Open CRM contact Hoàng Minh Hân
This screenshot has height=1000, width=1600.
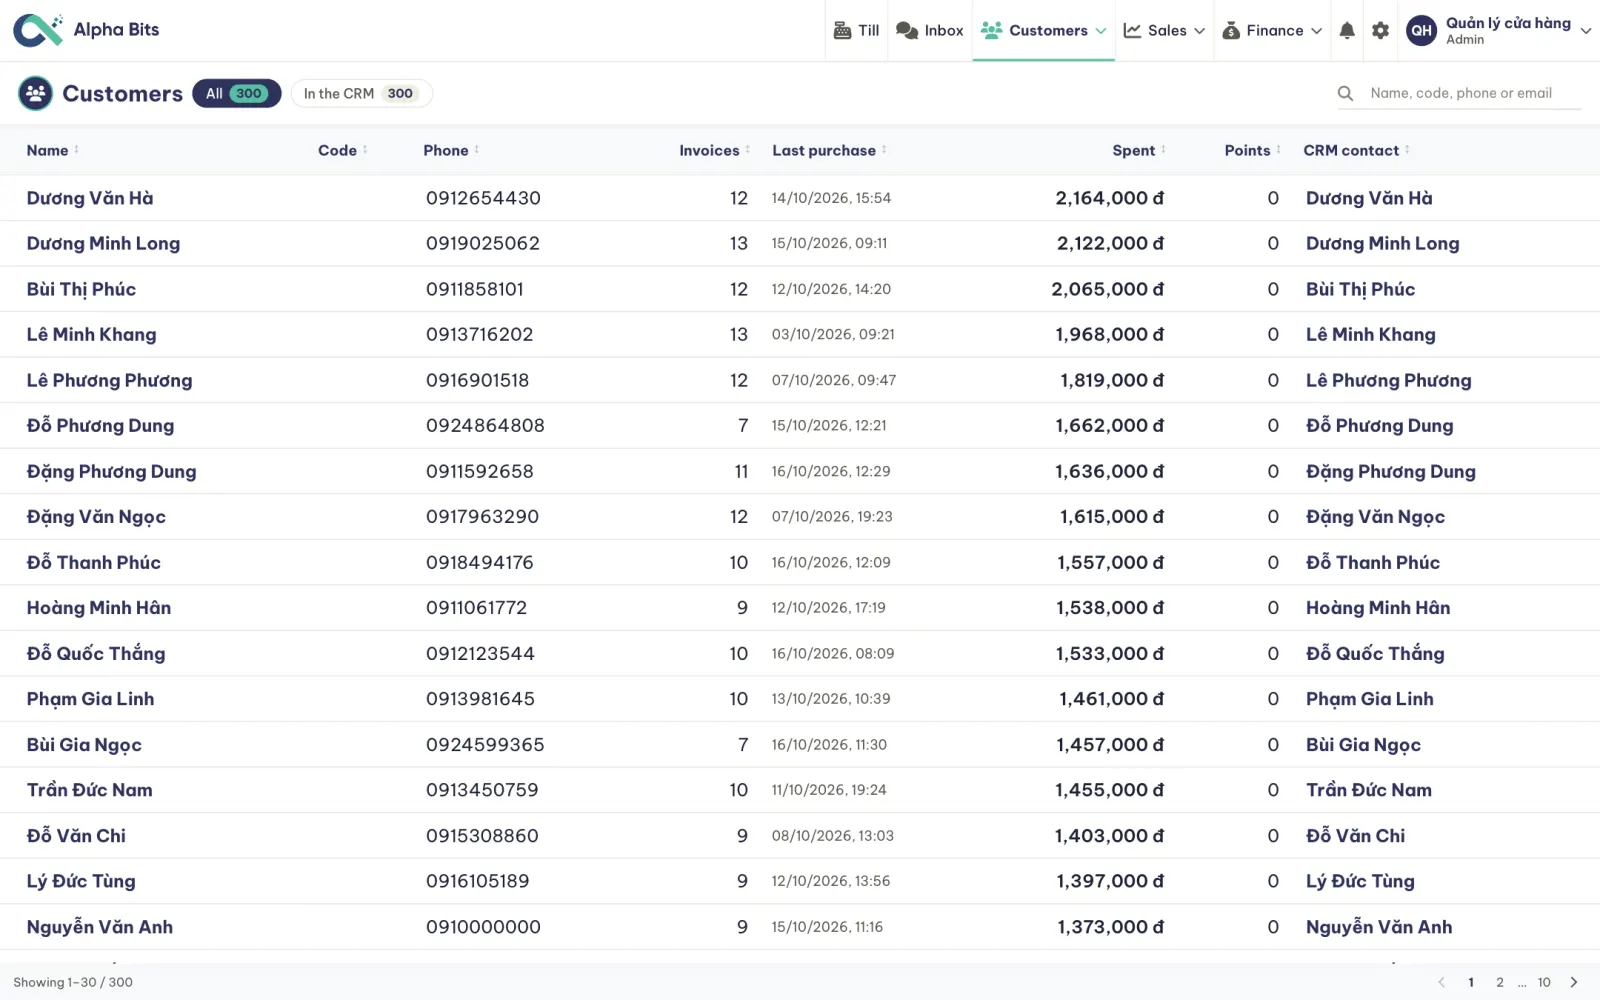coord(1378,608)
